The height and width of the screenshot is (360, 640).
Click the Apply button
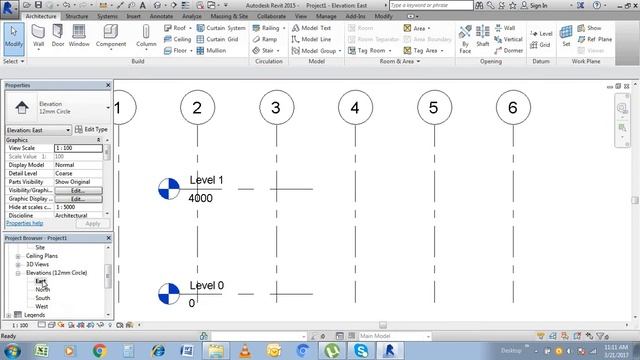pos(93,224)
